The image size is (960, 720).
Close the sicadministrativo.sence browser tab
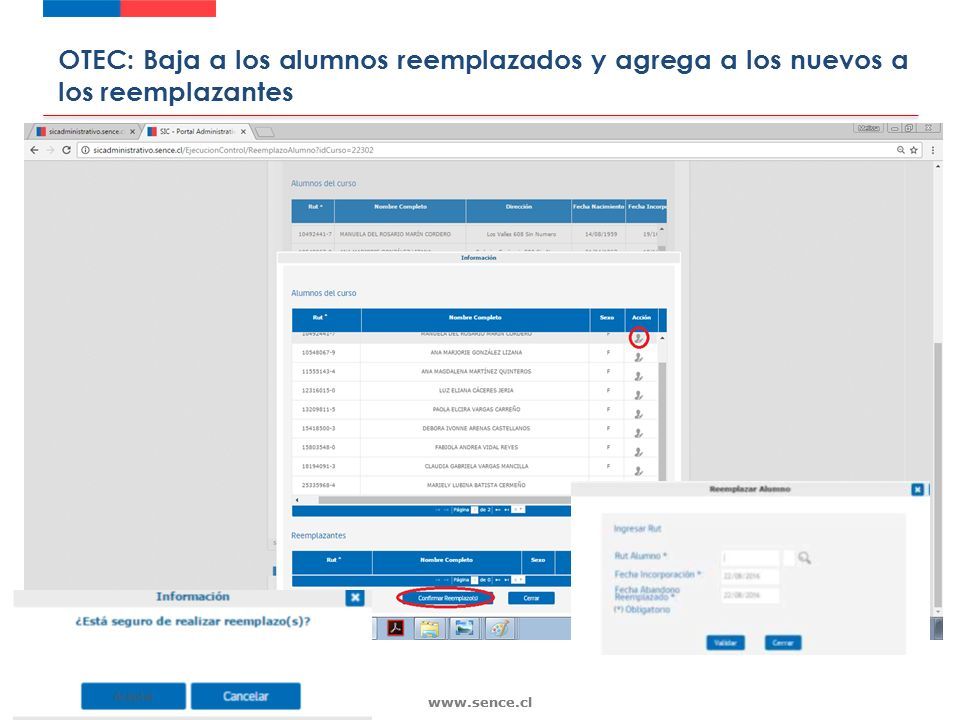click(132, 132)
